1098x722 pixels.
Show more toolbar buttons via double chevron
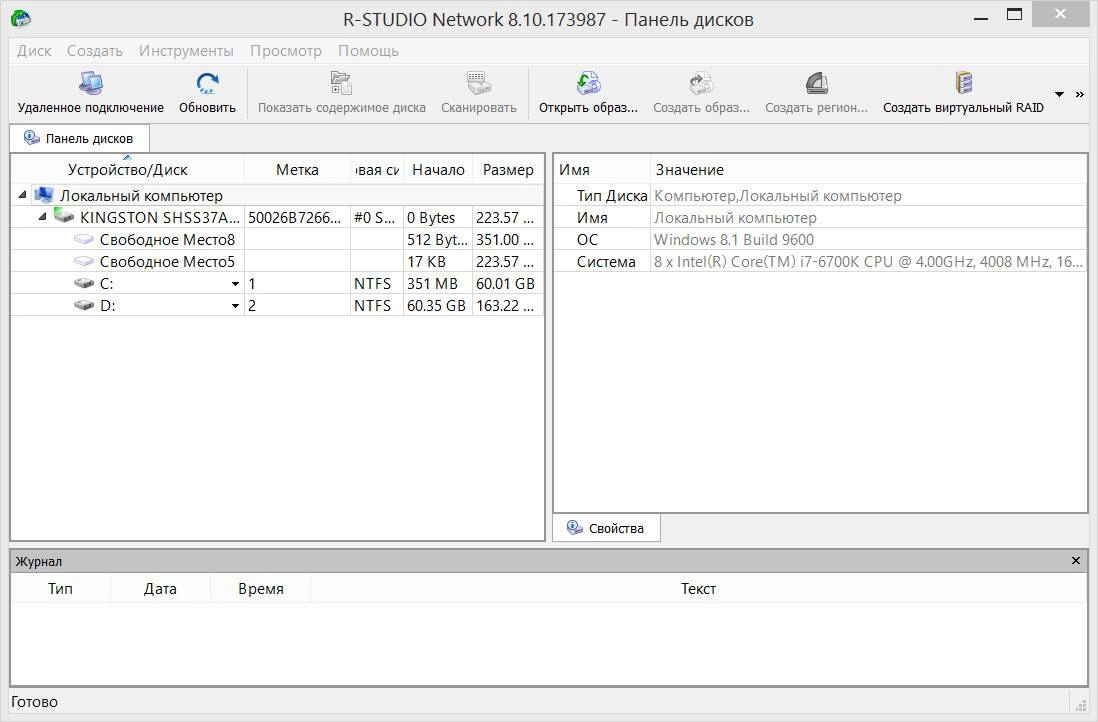click(x=1079, y=95)
